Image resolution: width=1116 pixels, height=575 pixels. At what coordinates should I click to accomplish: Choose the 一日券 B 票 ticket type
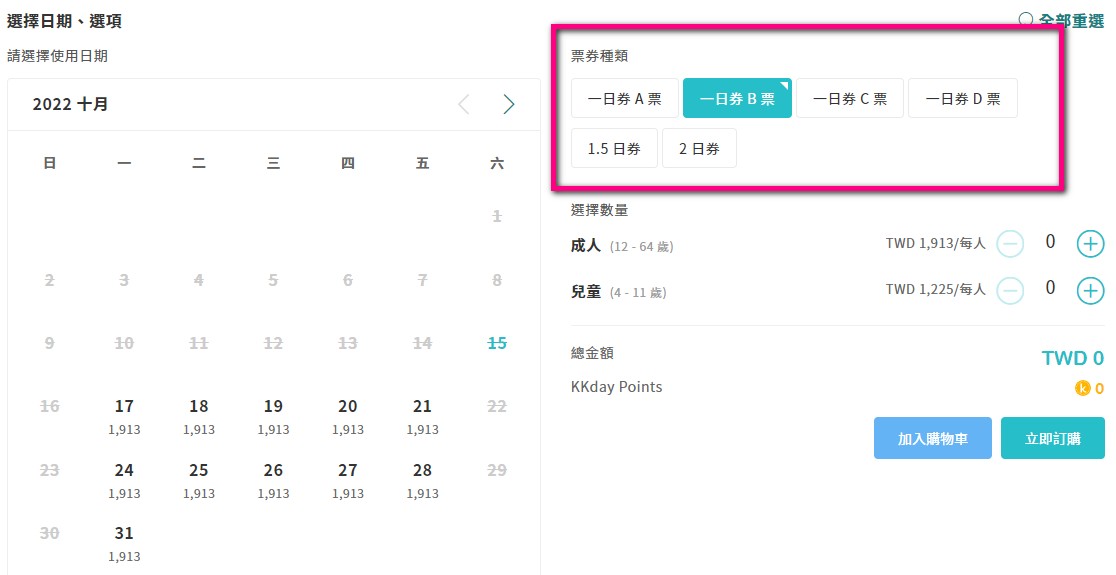(737, 98)
